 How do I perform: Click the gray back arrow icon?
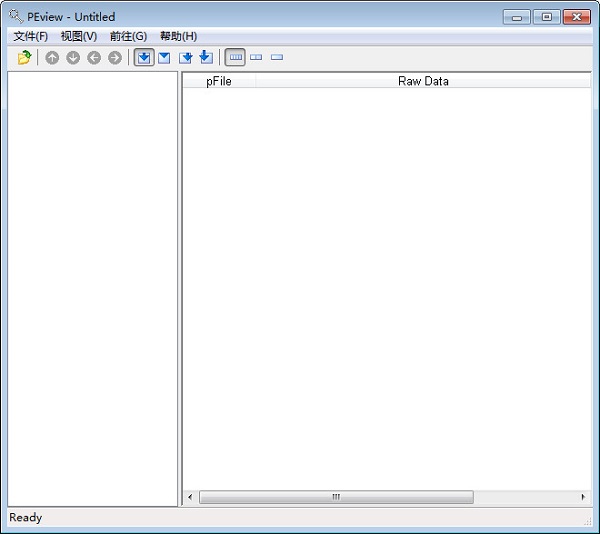point(94,58)
